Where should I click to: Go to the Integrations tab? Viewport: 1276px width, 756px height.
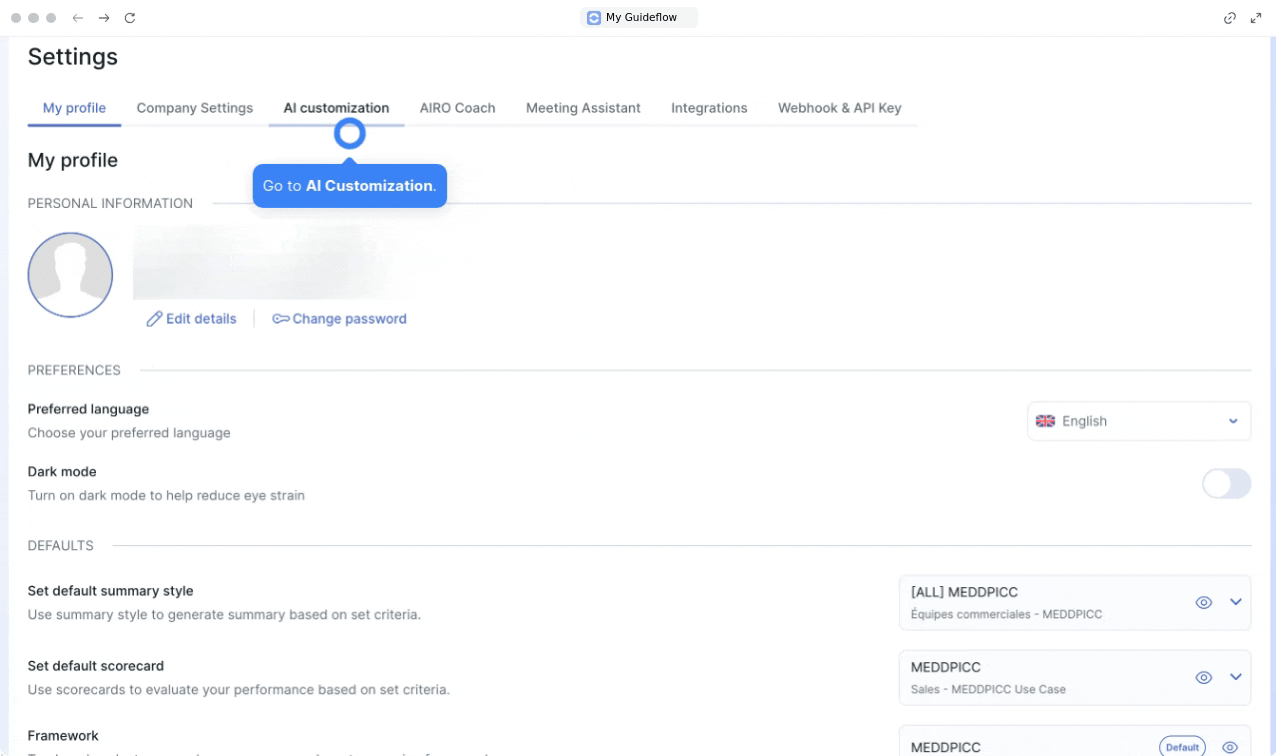click(709, 108)
